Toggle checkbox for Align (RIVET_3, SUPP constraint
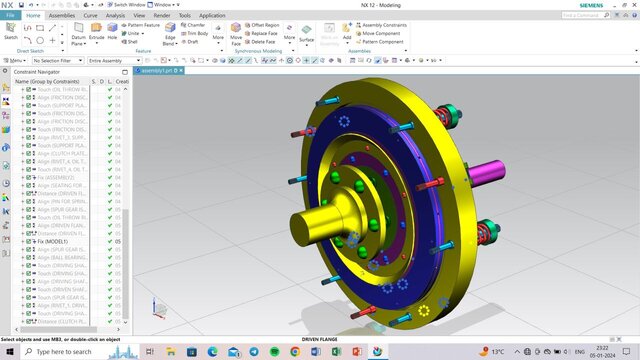 29,138
